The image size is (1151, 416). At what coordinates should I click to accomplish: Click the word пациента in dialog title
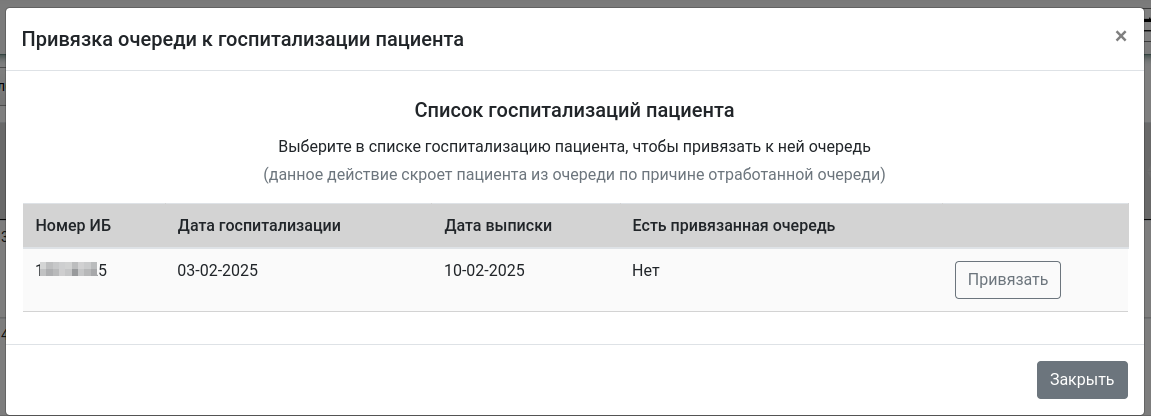419,40
